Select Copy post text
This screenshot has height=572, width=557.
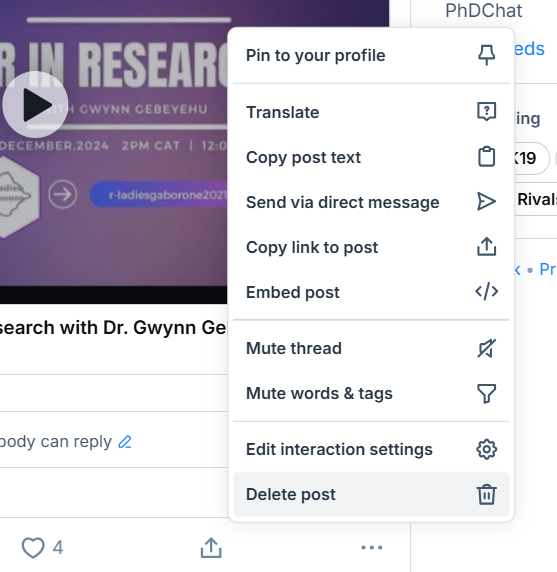click(371, 157)
